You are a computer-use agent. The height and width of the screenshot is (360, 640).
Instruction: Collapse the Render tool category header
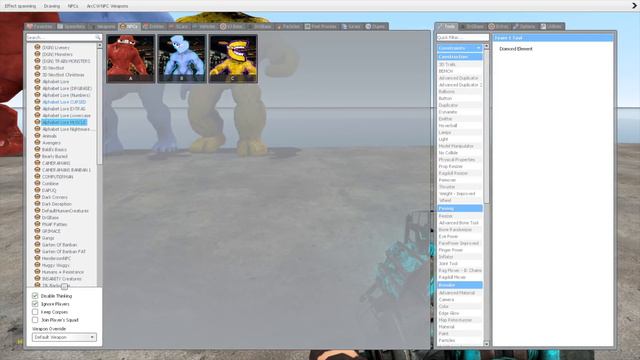tap(460, 285)
